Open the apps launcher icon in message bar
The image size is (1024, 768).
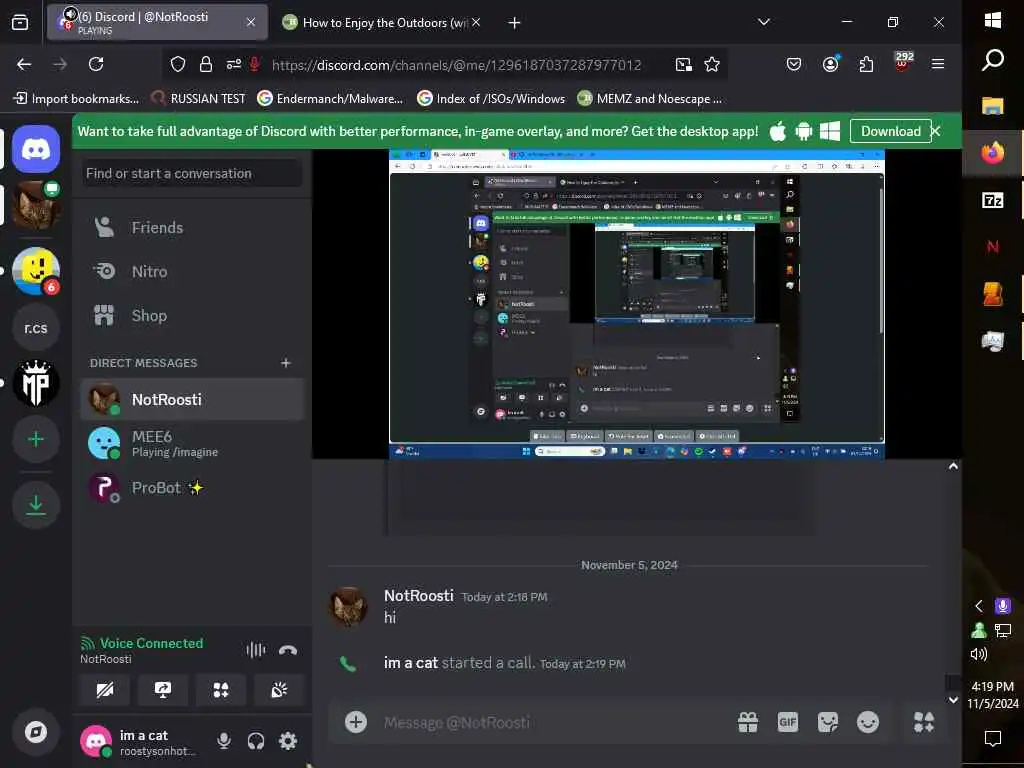point(923,722)
